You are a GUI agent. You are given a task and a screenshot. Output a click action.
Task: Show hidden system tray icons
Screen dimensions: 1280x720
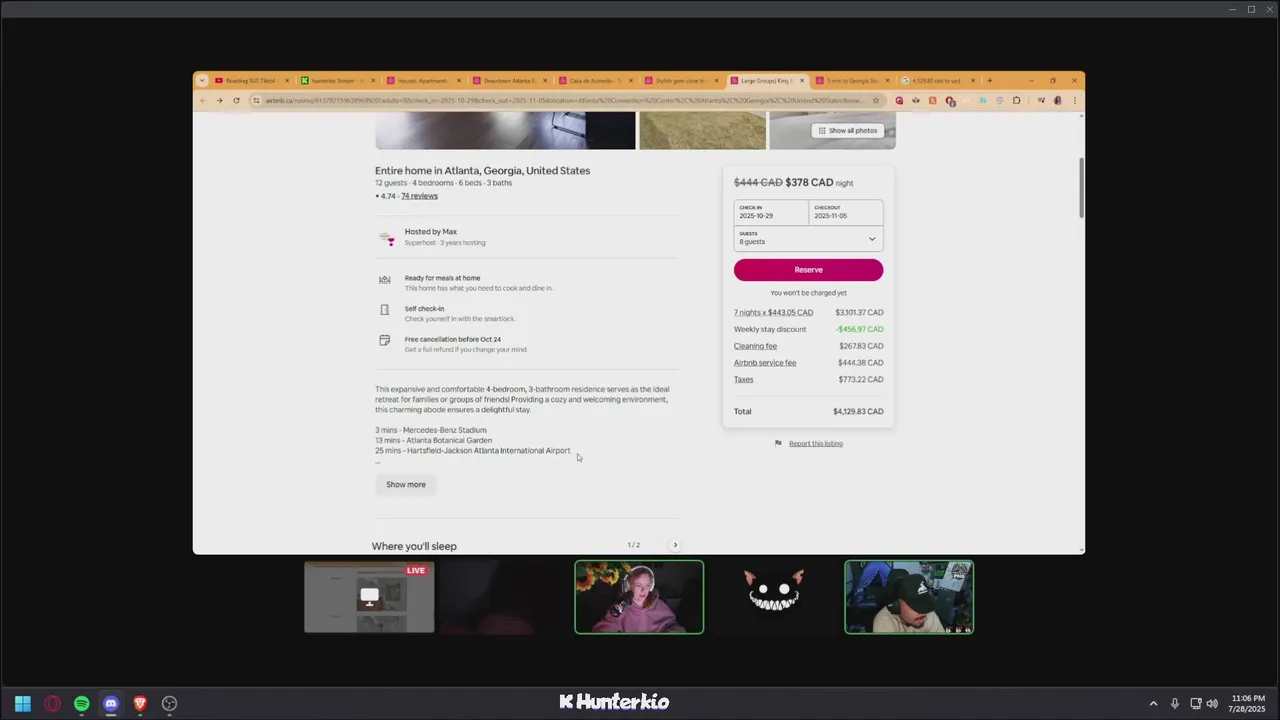[1153, 704]
